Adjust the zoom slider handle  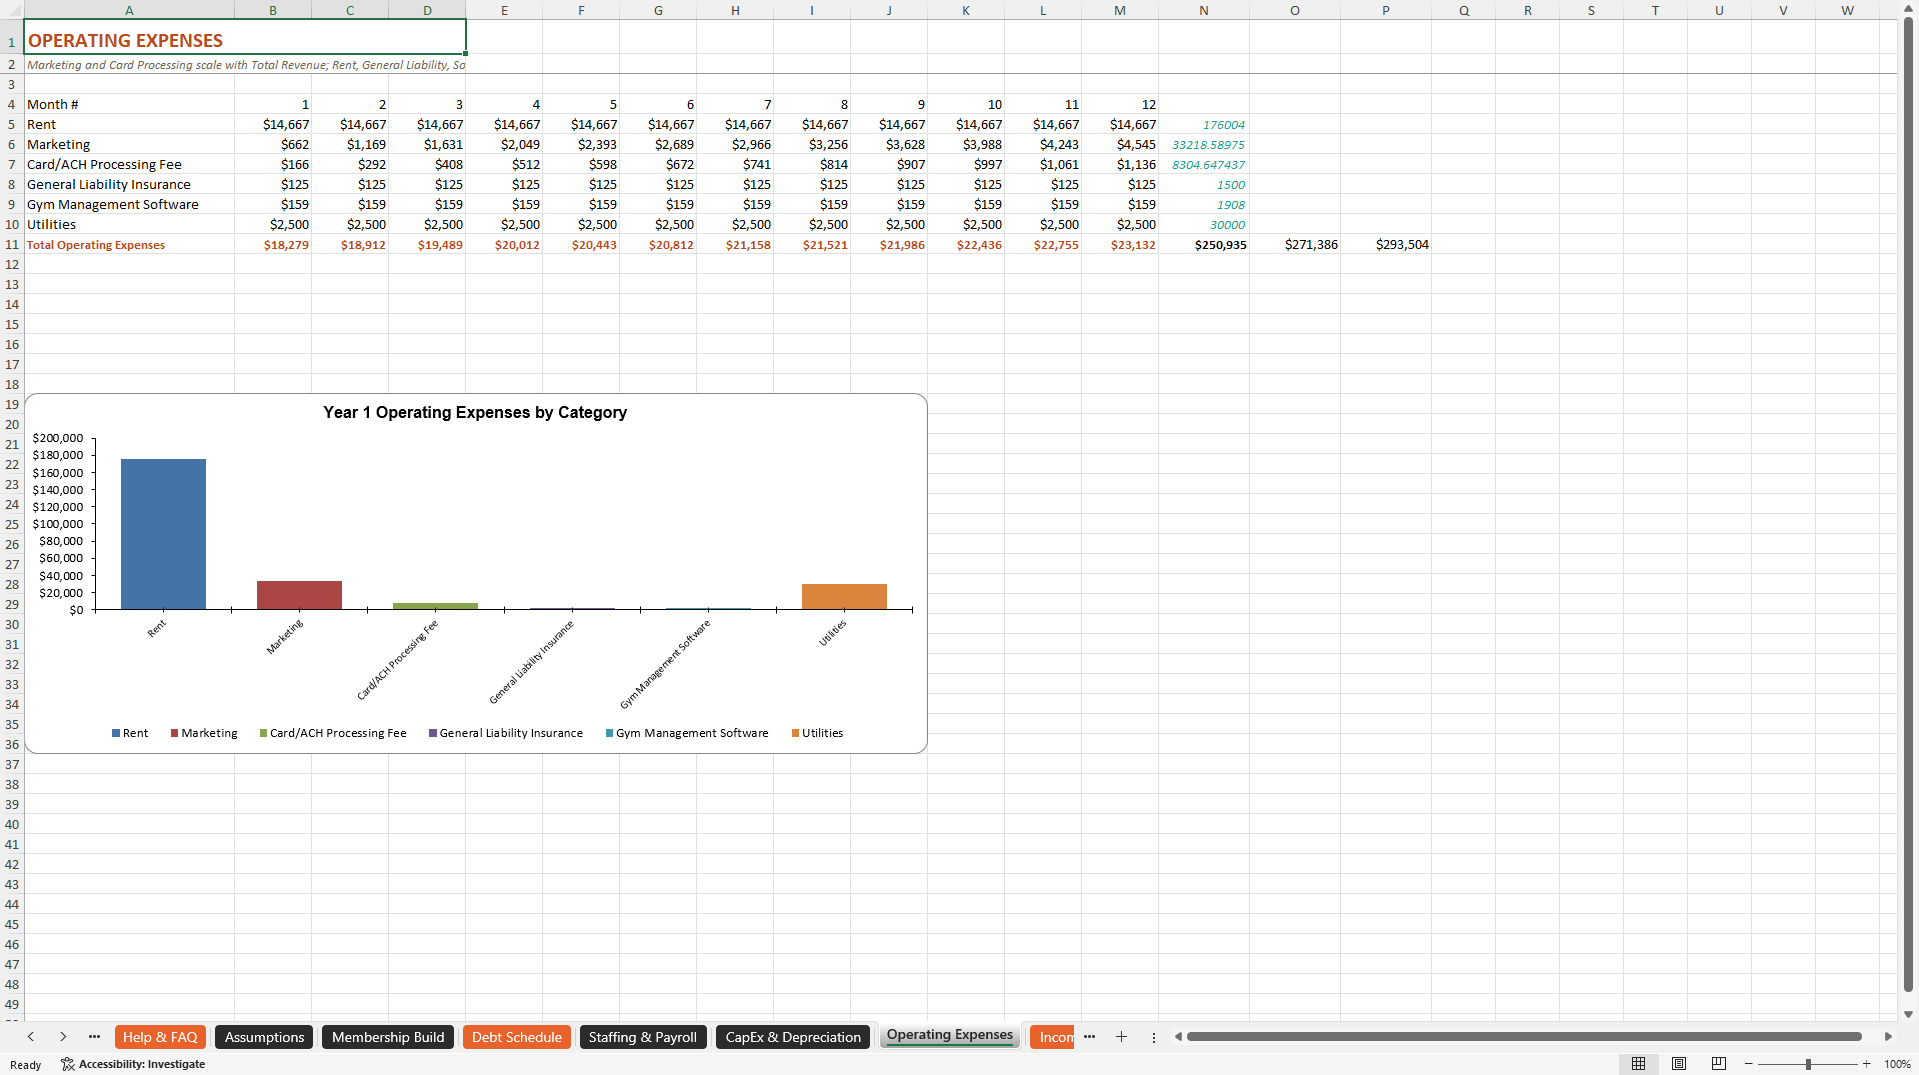click(x=1808, y=1064)
